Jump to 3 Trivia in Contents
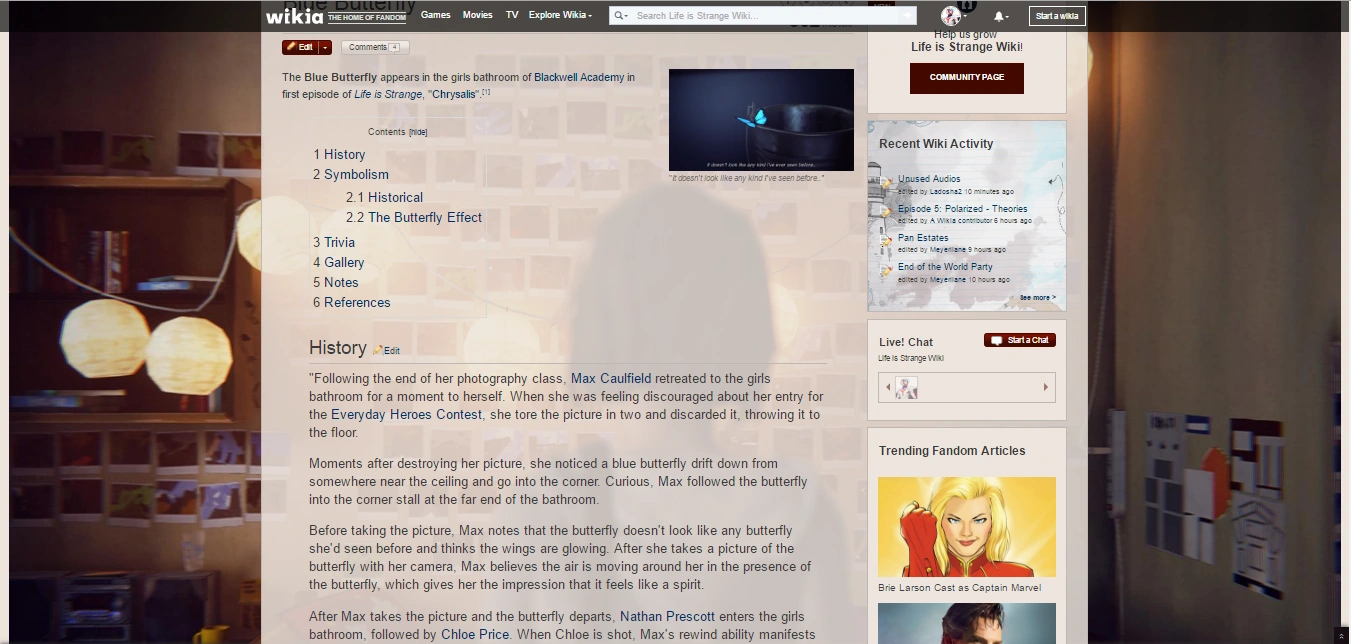Image resolution: width=1351 pixels, height=644 pixels. 334,243
